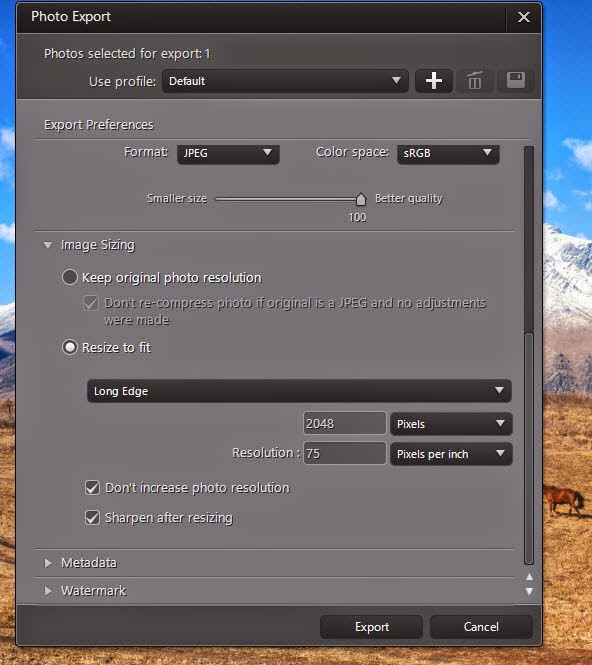Click the Cancel button

[x=481, y=627]
